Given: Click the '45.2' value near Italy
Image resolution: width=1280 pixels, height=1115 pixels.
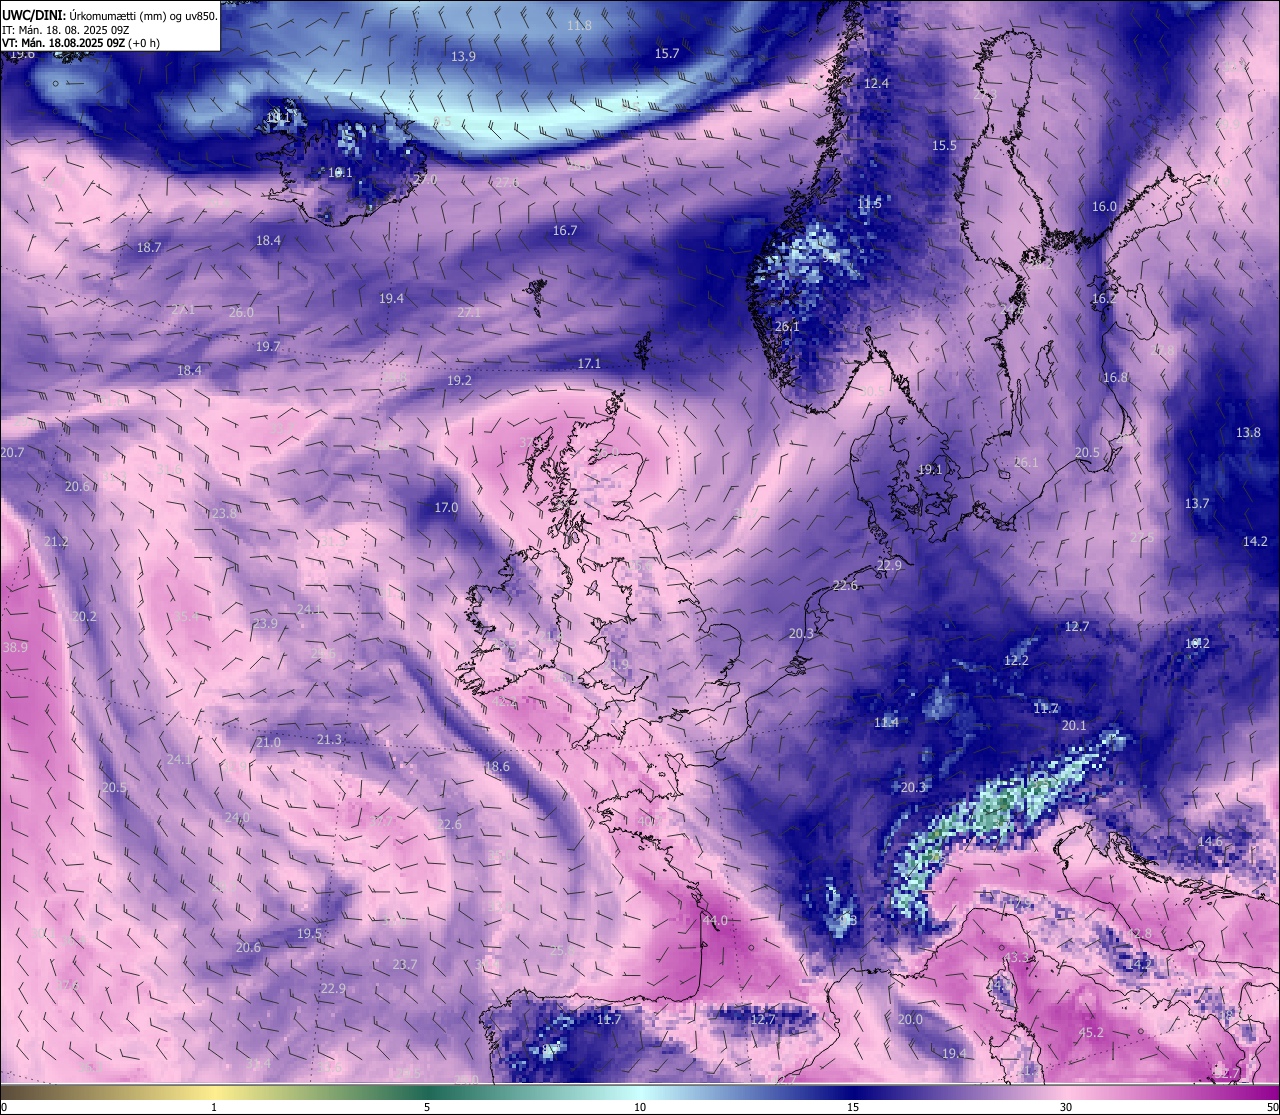Looking at the screenshot, I should 1092,1032.
